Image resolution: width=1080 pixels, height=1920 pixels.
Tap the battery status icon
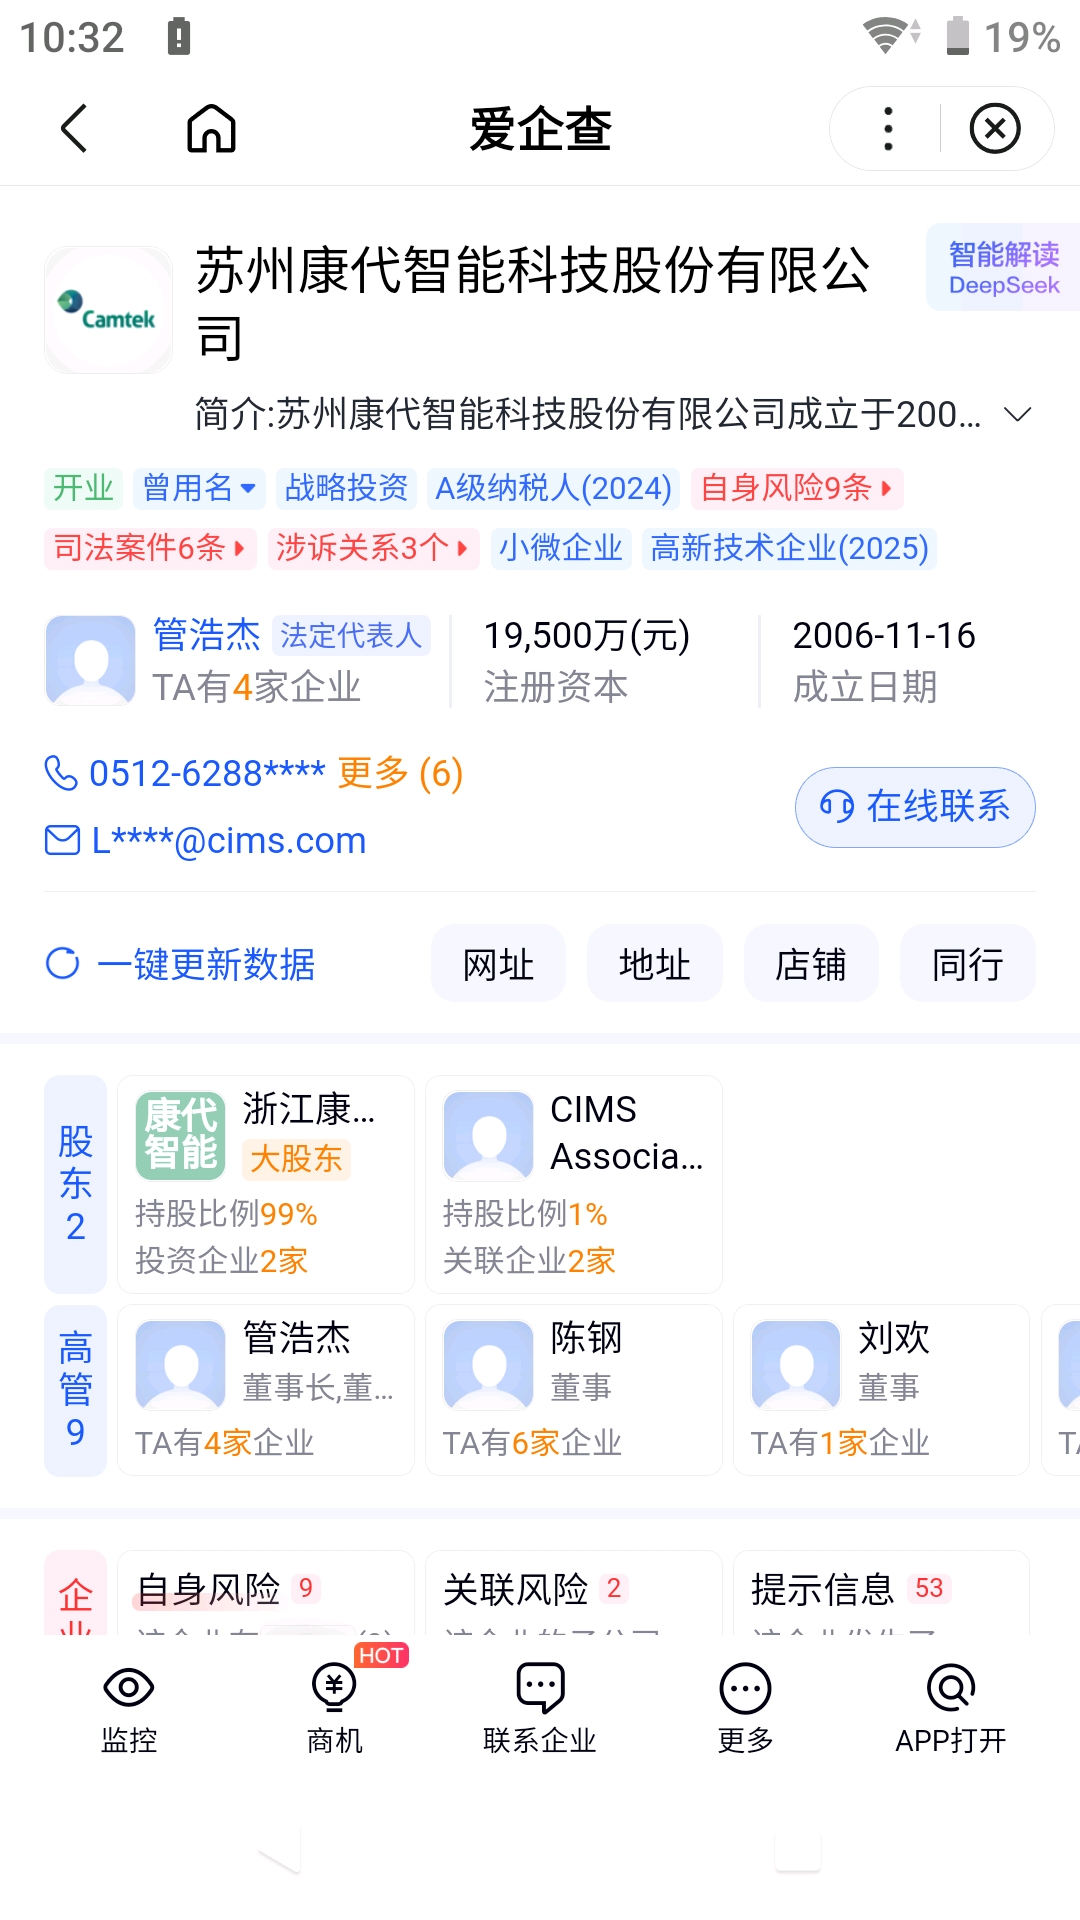coord(958,36)
